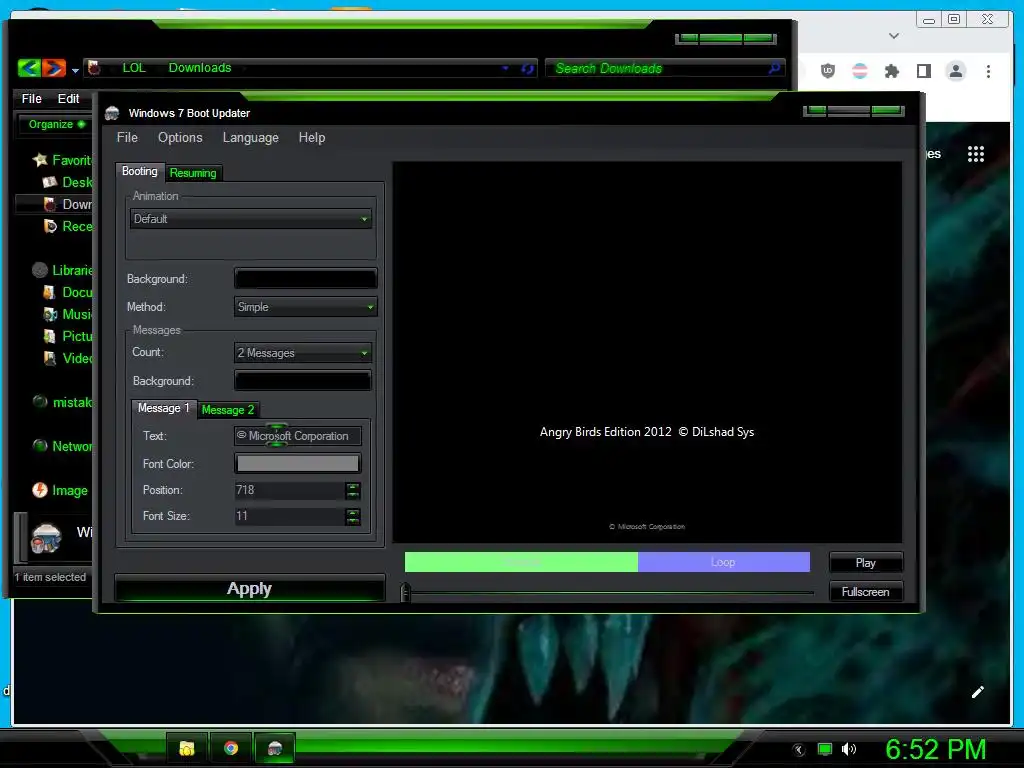Image resolution: width=1024 pixels, height=768 pixels.
Task: Select the Booting tab
Action: point(140,171)
